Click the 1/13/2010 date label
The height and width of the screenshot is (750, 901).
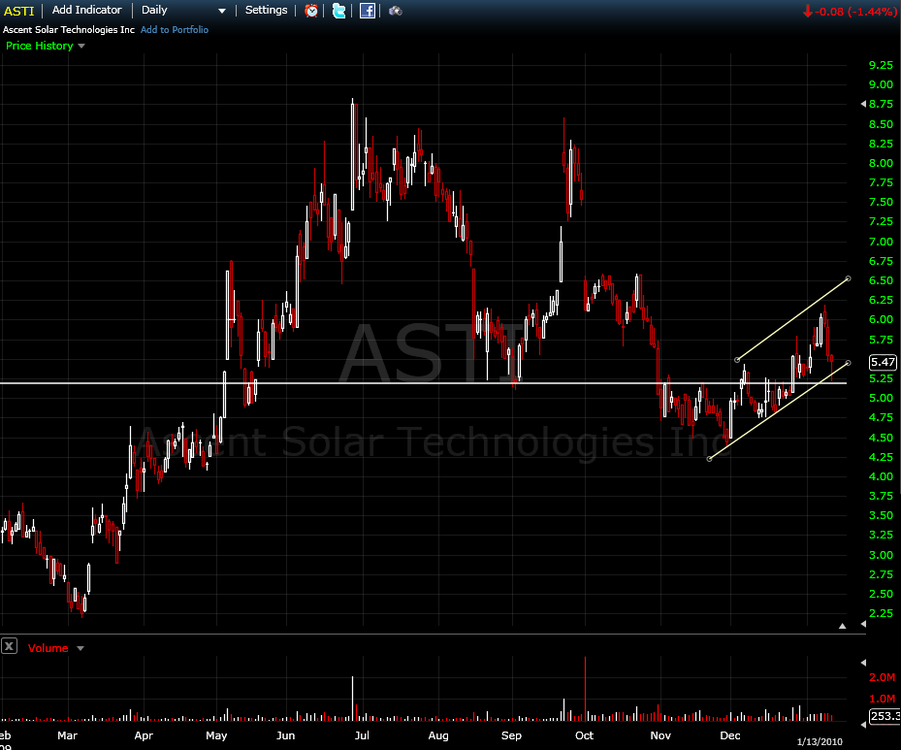coord(819,741)
